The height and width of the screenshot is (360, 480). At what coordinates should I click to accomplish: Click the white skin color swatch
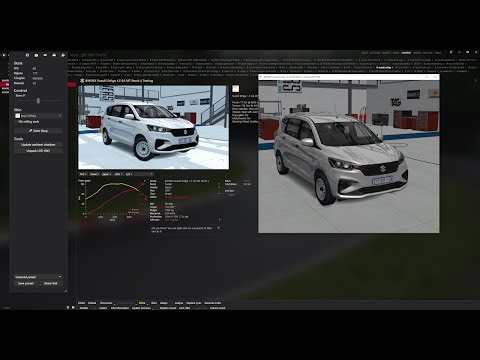tap(18, 116)
